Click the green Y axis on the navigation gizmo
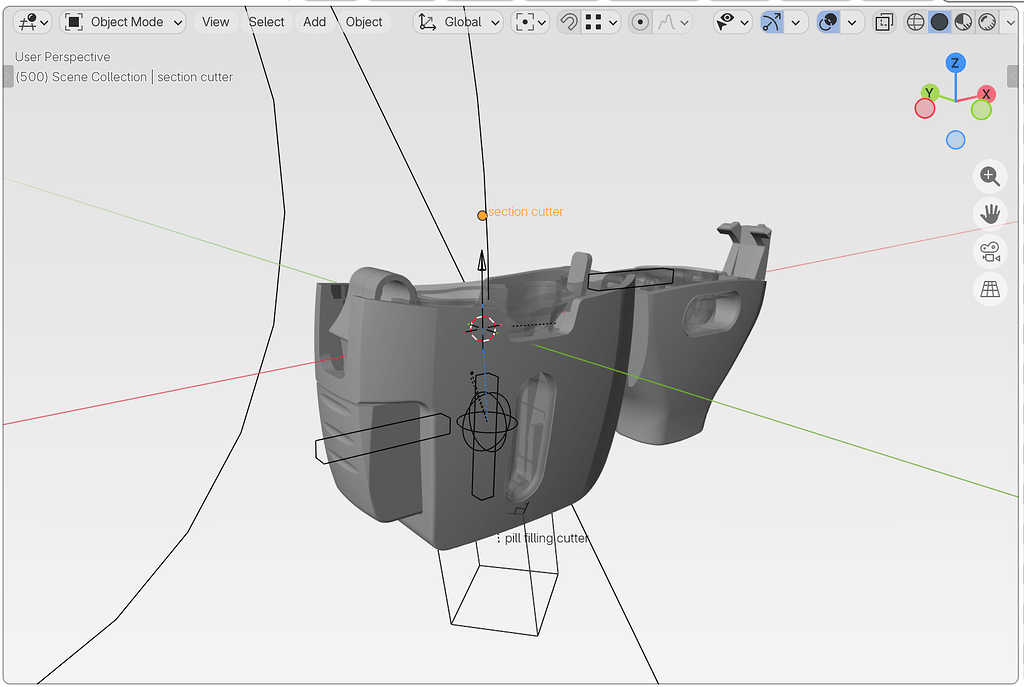1024x687 pixels. [x=929, y=93]
